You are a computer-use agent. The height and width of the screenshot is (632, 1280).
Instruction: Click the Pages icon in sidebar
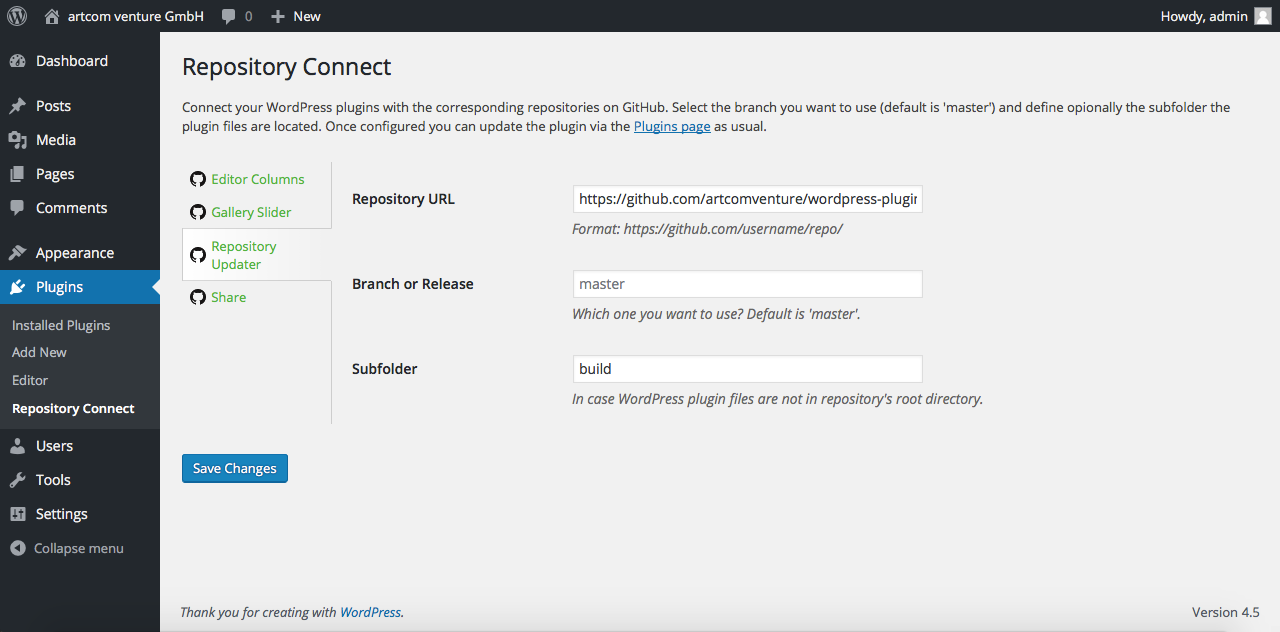point(17,174)
